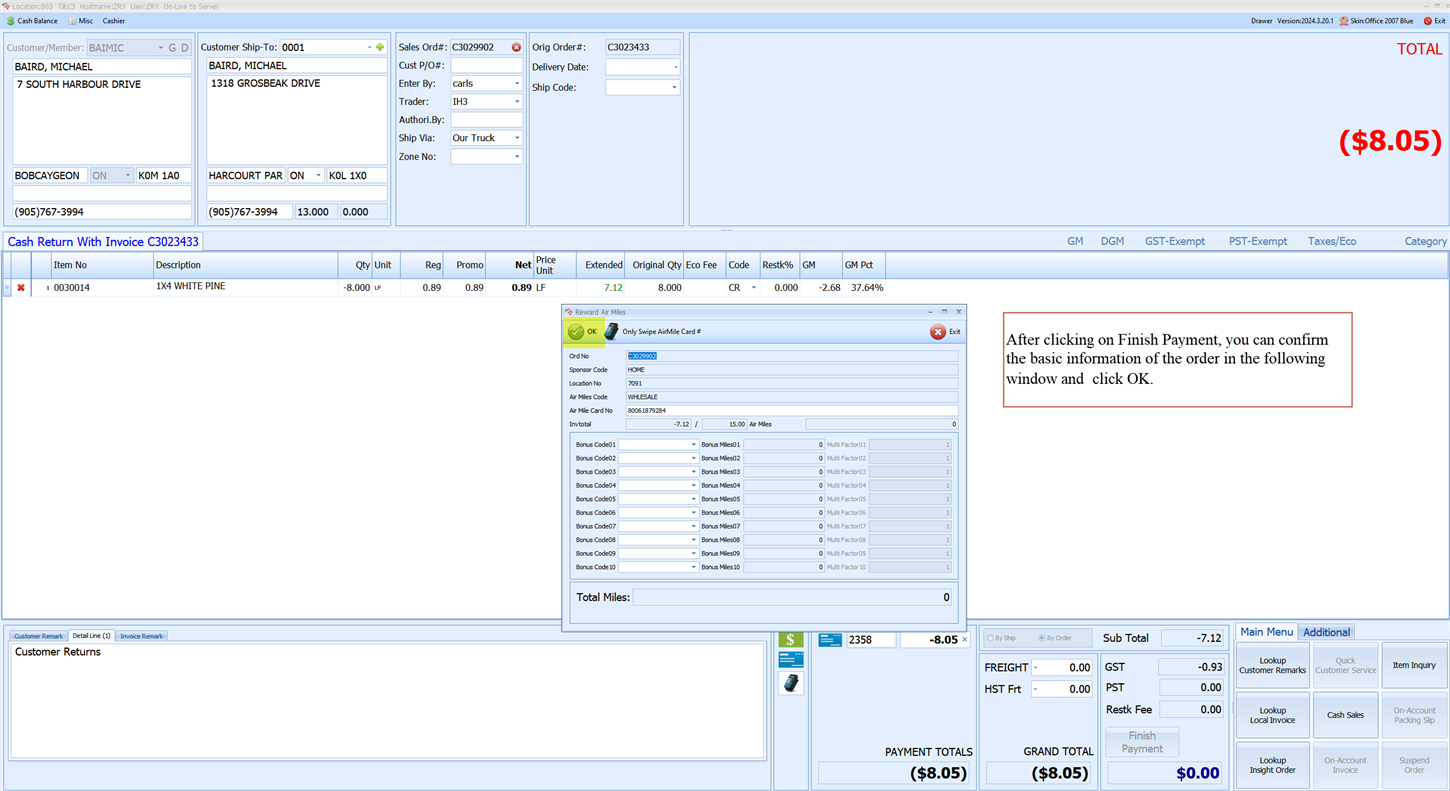Delete line item 0030014 with the red X
Viewport: 1450px width, 791px height.
click(x=20, y=288)
